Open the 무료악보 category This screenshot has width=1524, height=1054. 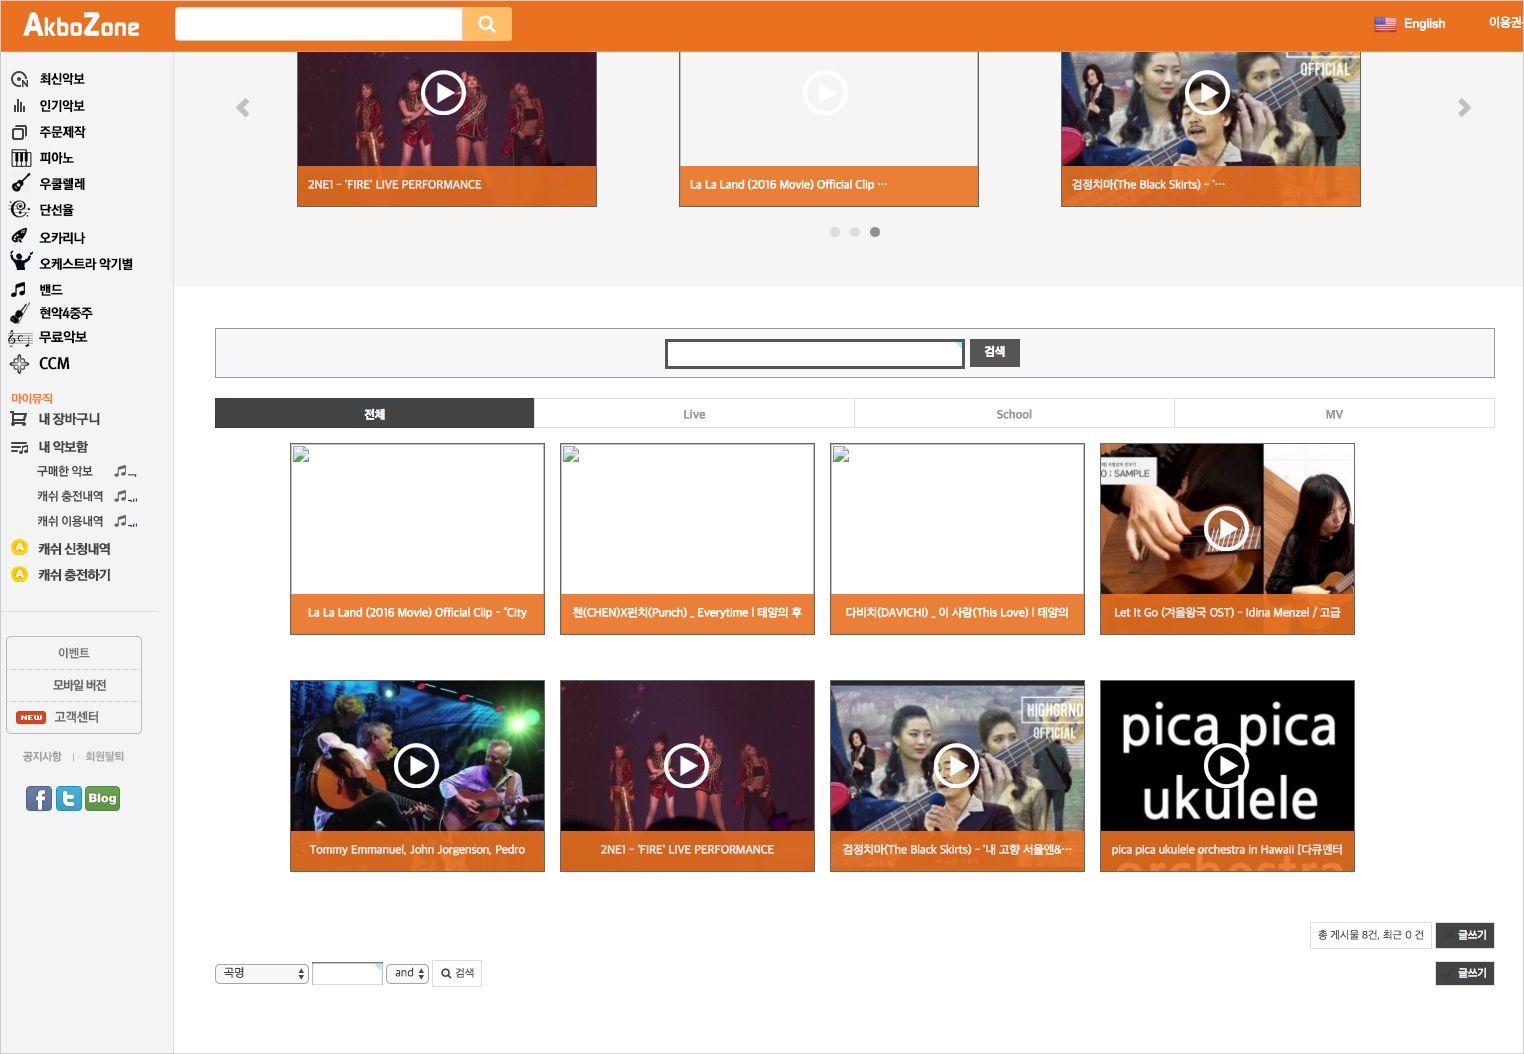point(62,338)
